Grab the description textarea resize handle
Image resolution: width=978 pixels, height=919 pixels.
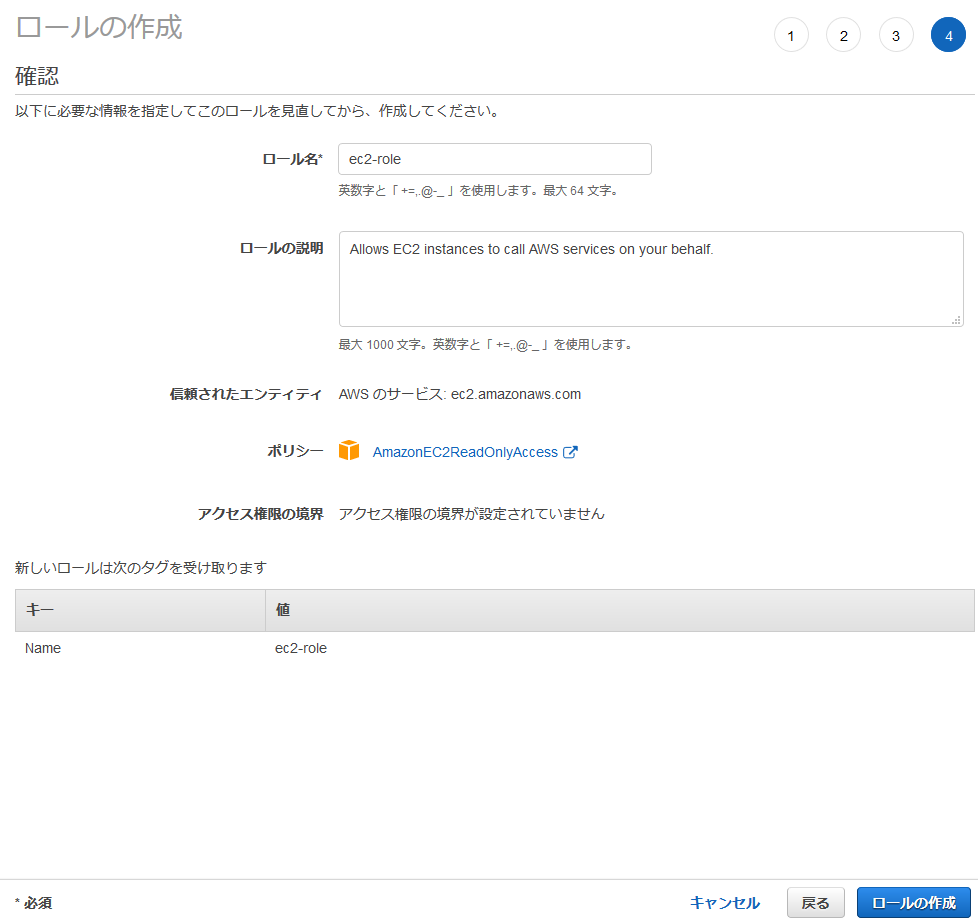pyautogui.click(x=956, y=320)
